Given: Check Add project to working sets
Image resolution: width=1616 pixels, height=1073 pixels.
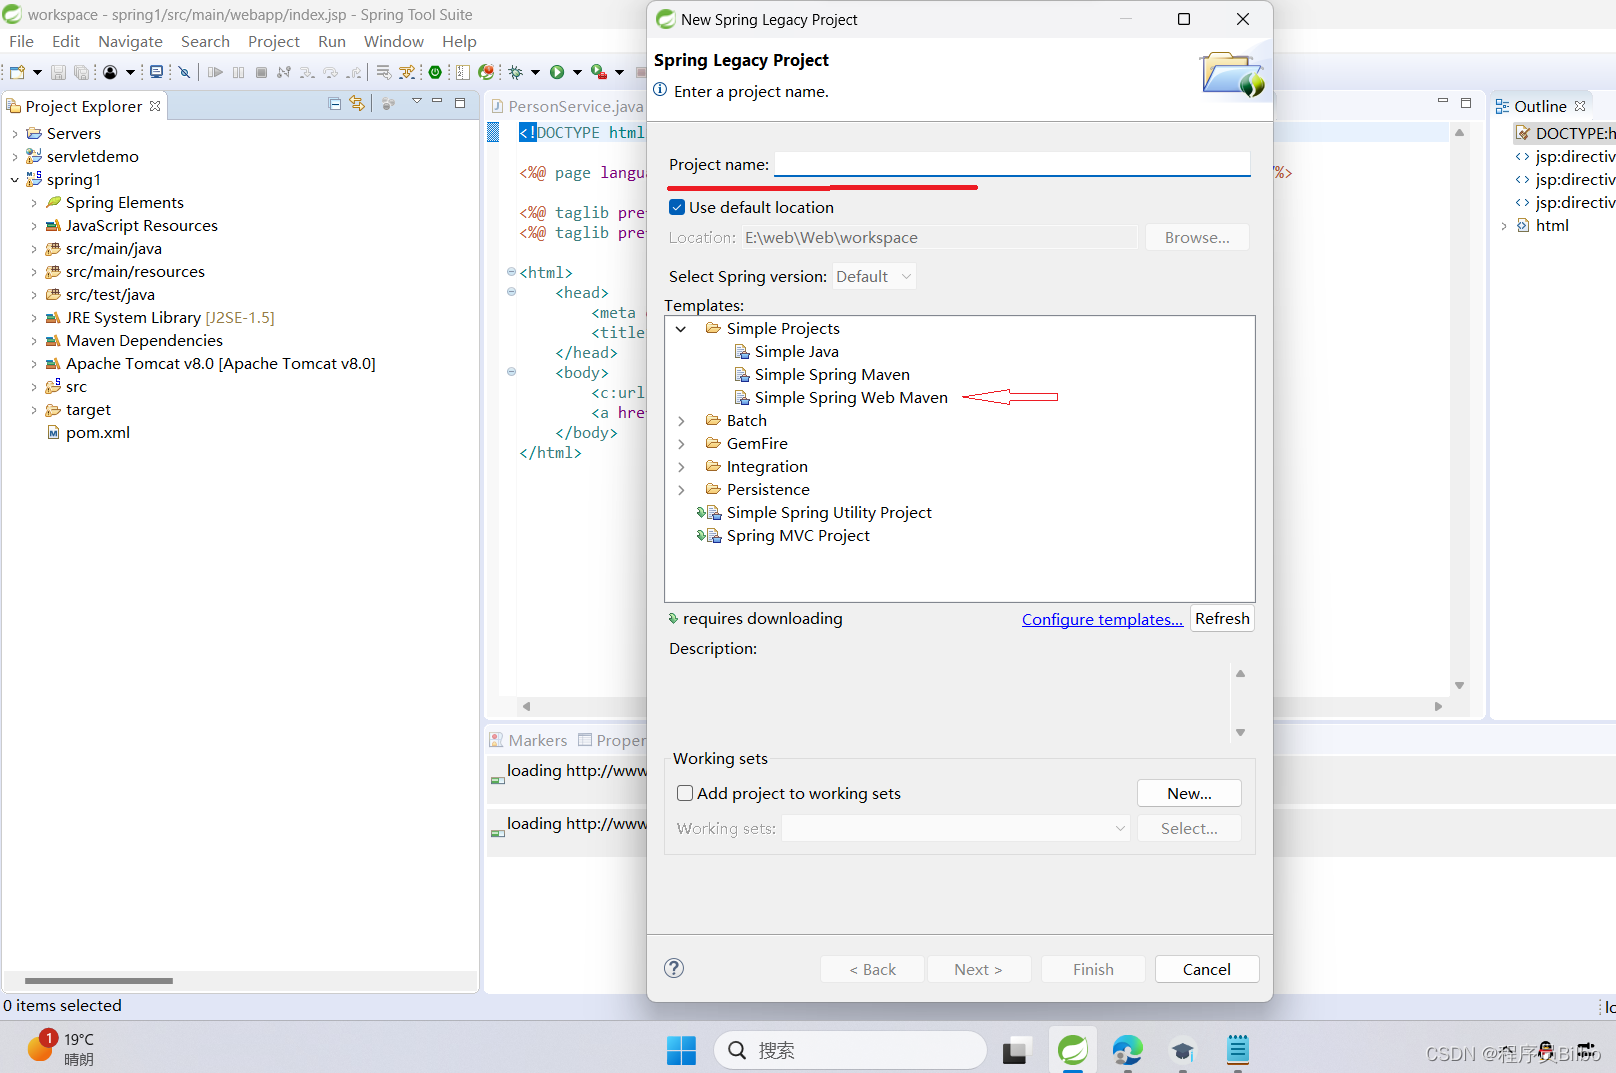Looking at the screenshot, I should pyautogui.click(x=685, y=793).
